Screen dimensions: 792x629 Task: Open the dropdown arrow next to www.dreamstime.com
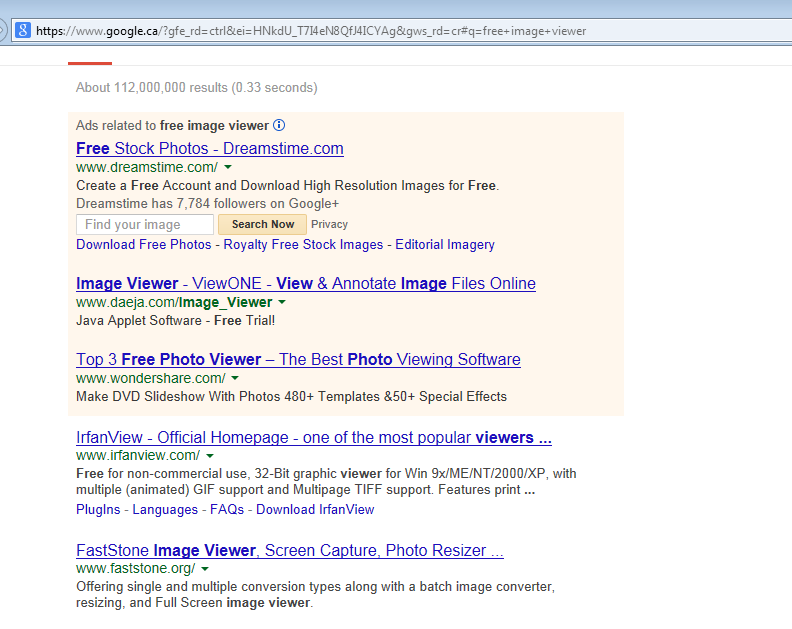tap(228, 168)
